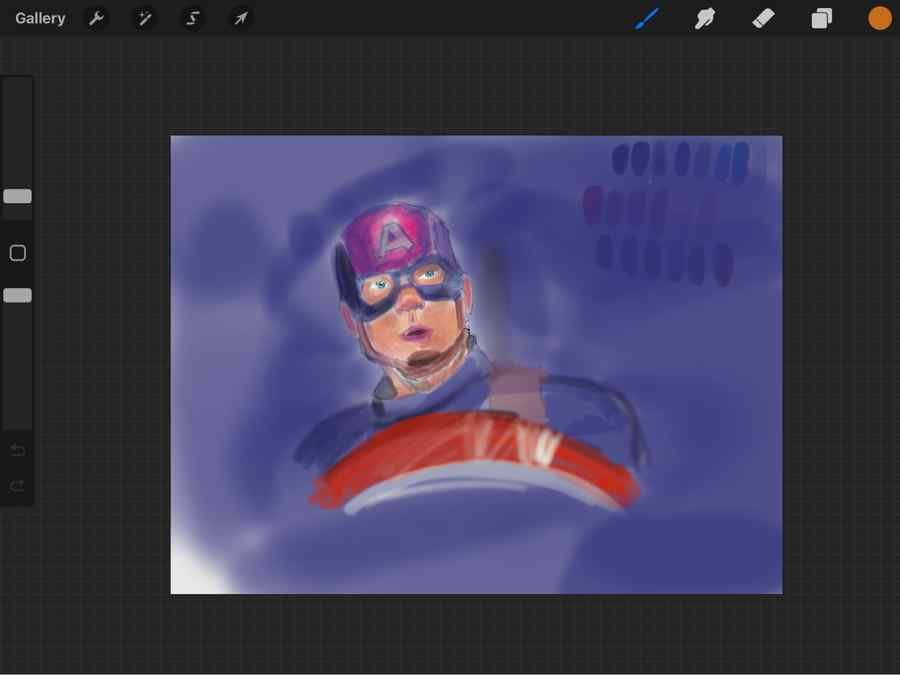
Task: Open the Actions wrench menu
Action: point(96,18)
